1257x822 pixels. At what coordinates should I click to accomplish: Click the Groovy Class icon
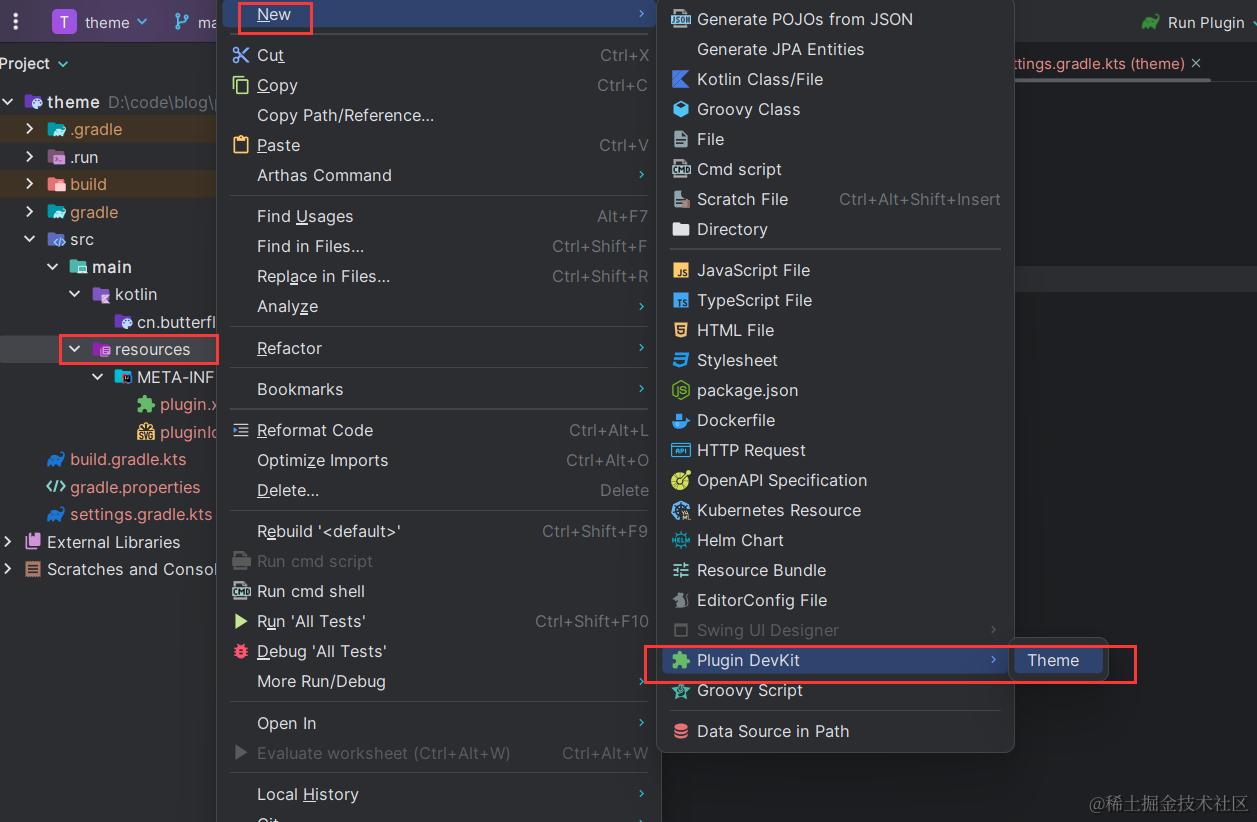point(681,109)
